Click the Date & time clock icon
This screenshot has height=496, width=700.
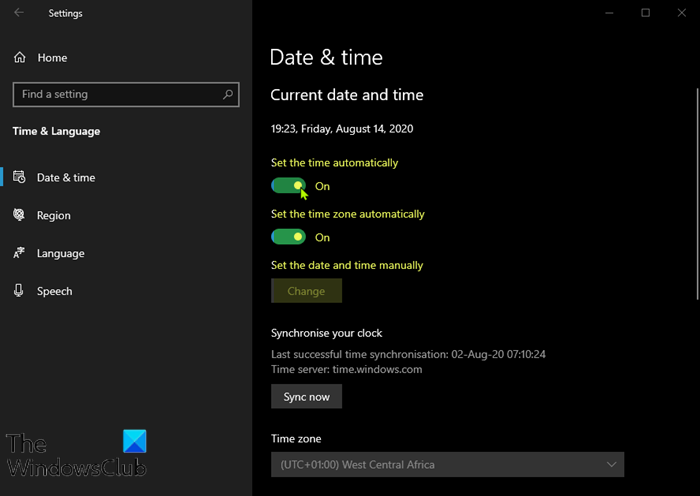tap(19, 177)
